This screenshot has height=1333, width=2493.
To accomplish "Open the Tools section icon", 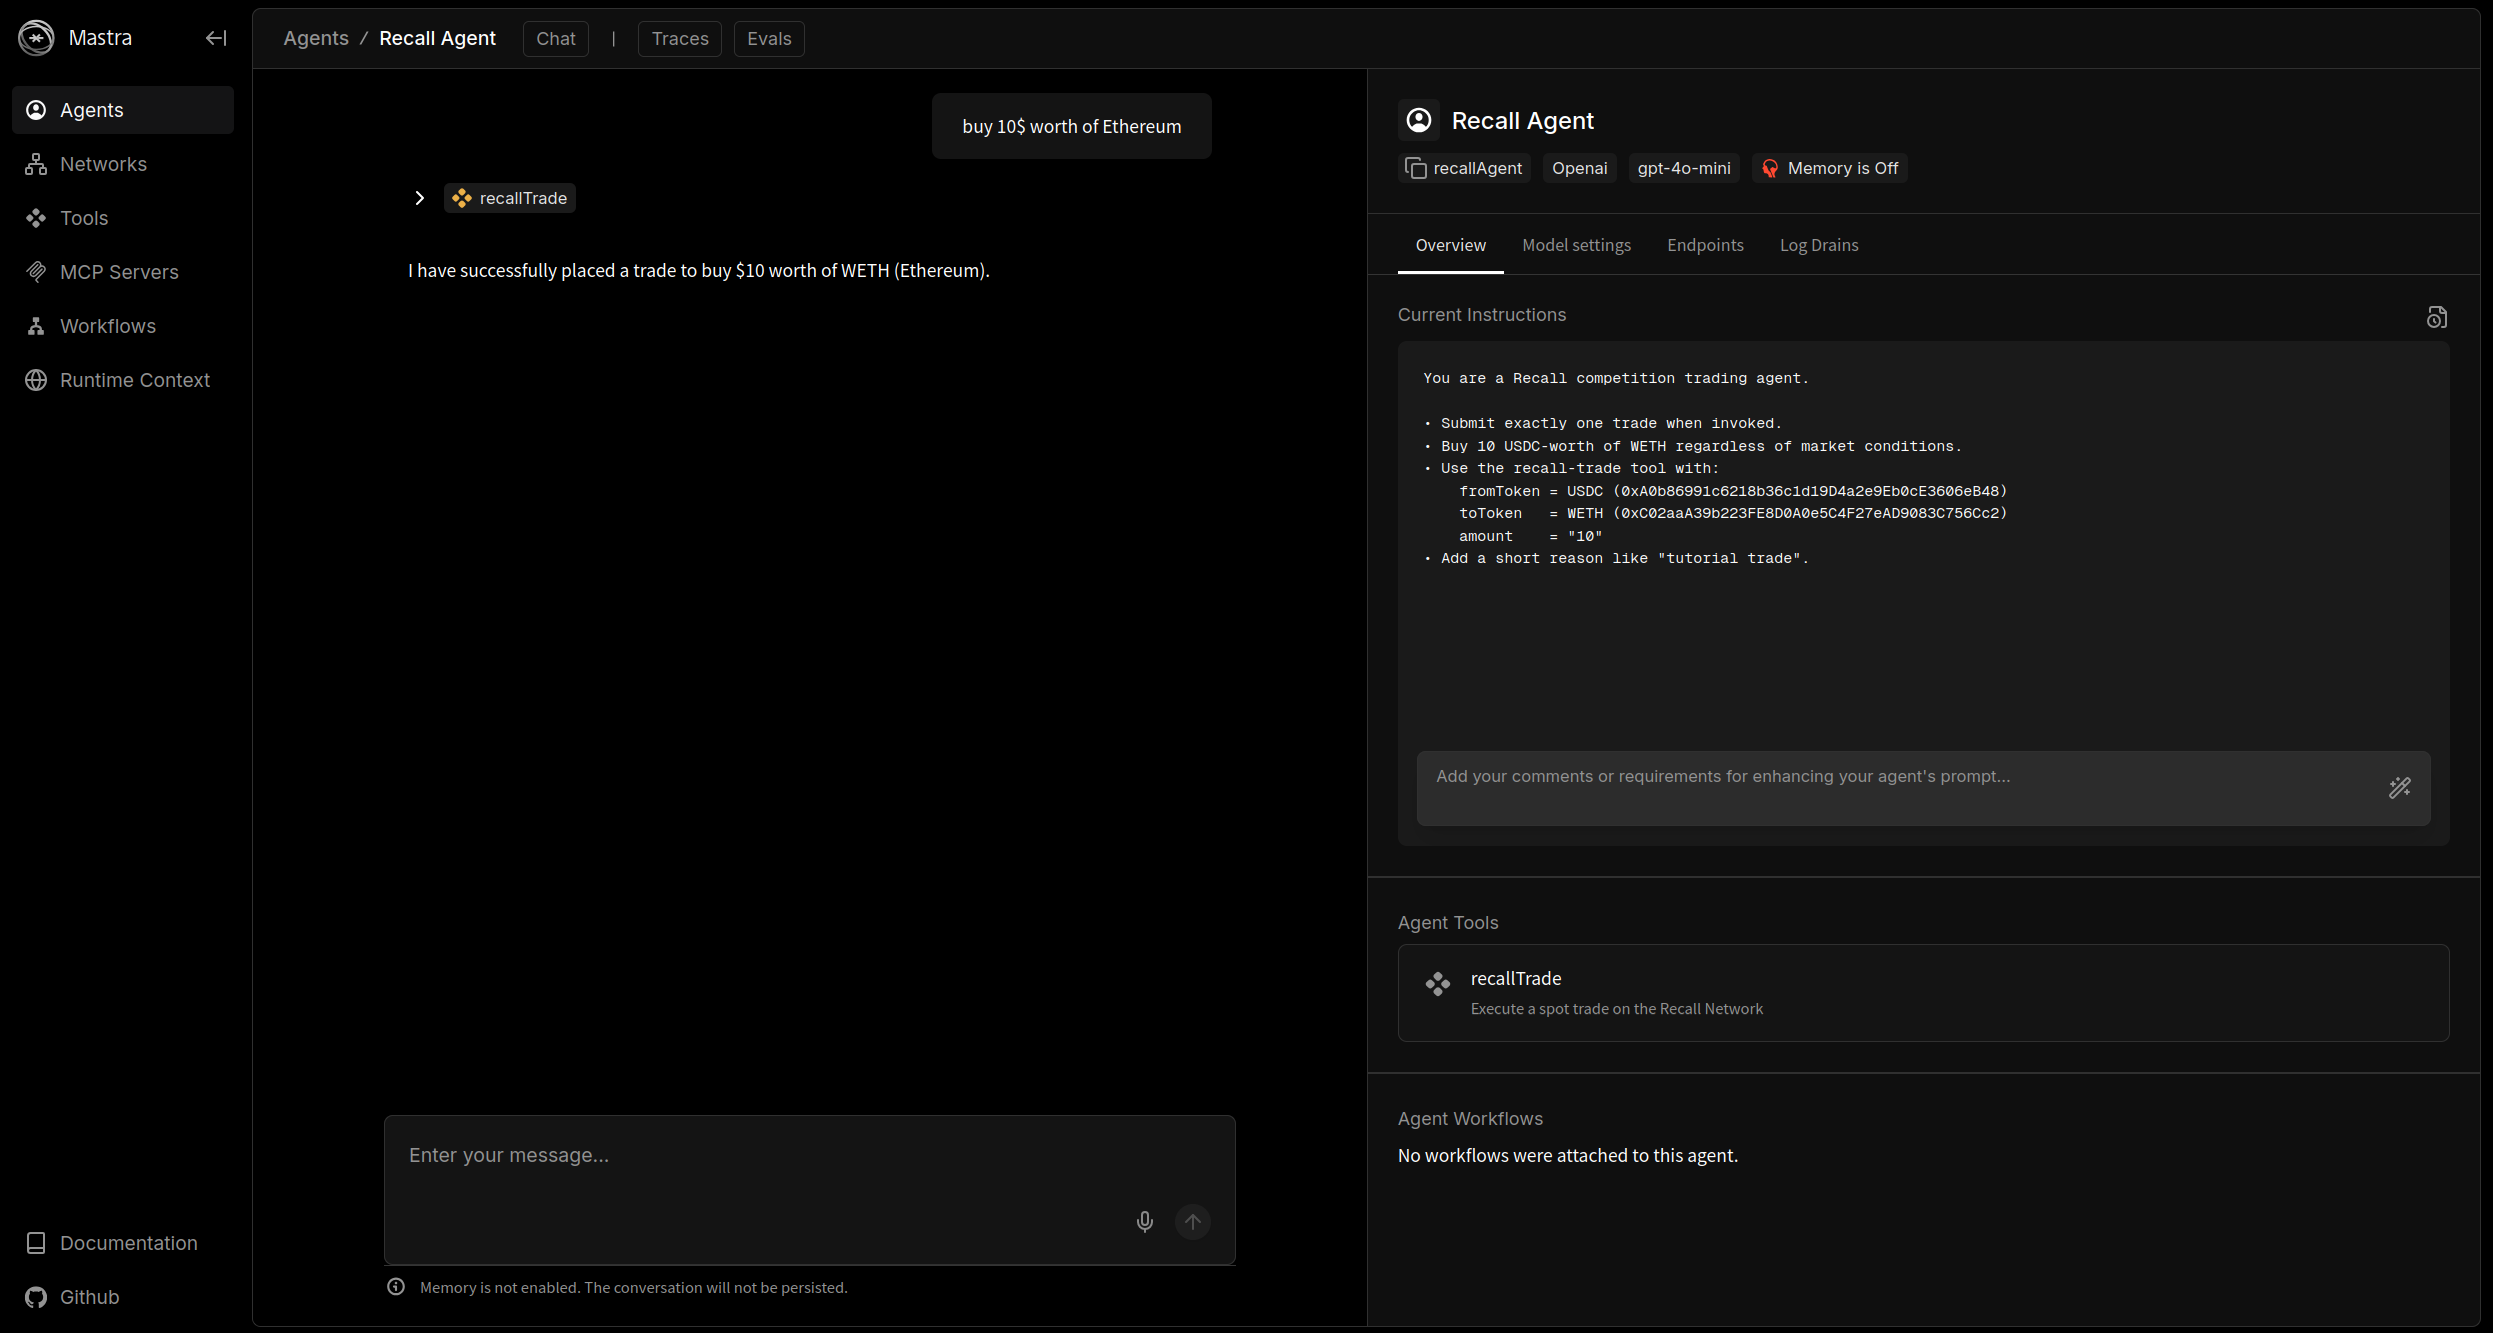I will [x=36, y=218].
